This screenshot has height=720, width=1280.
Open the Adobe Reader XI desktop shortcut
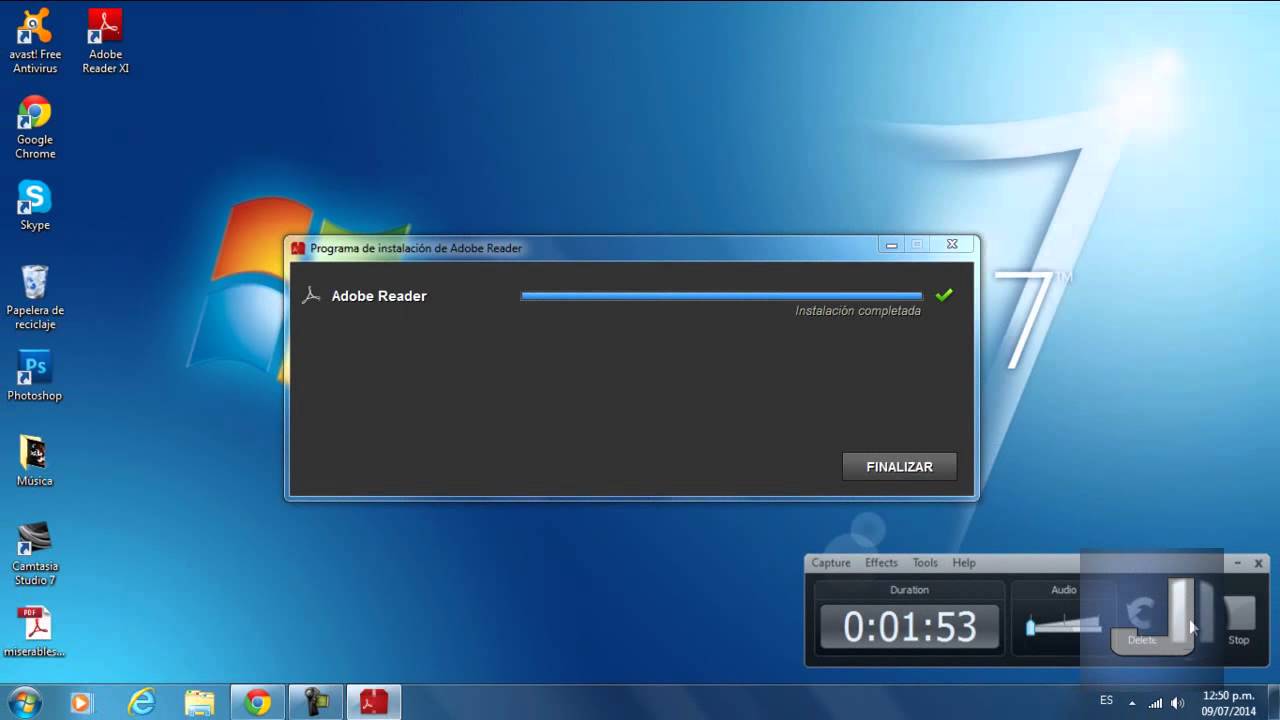coord(105,41)
